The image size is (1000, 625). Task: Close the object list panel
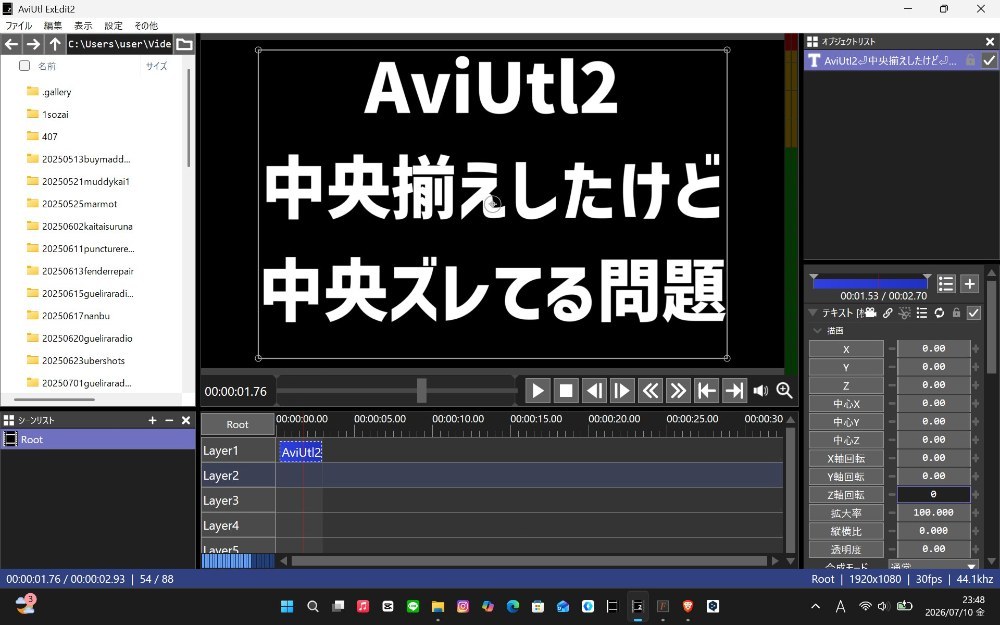(x=990, y=41)
